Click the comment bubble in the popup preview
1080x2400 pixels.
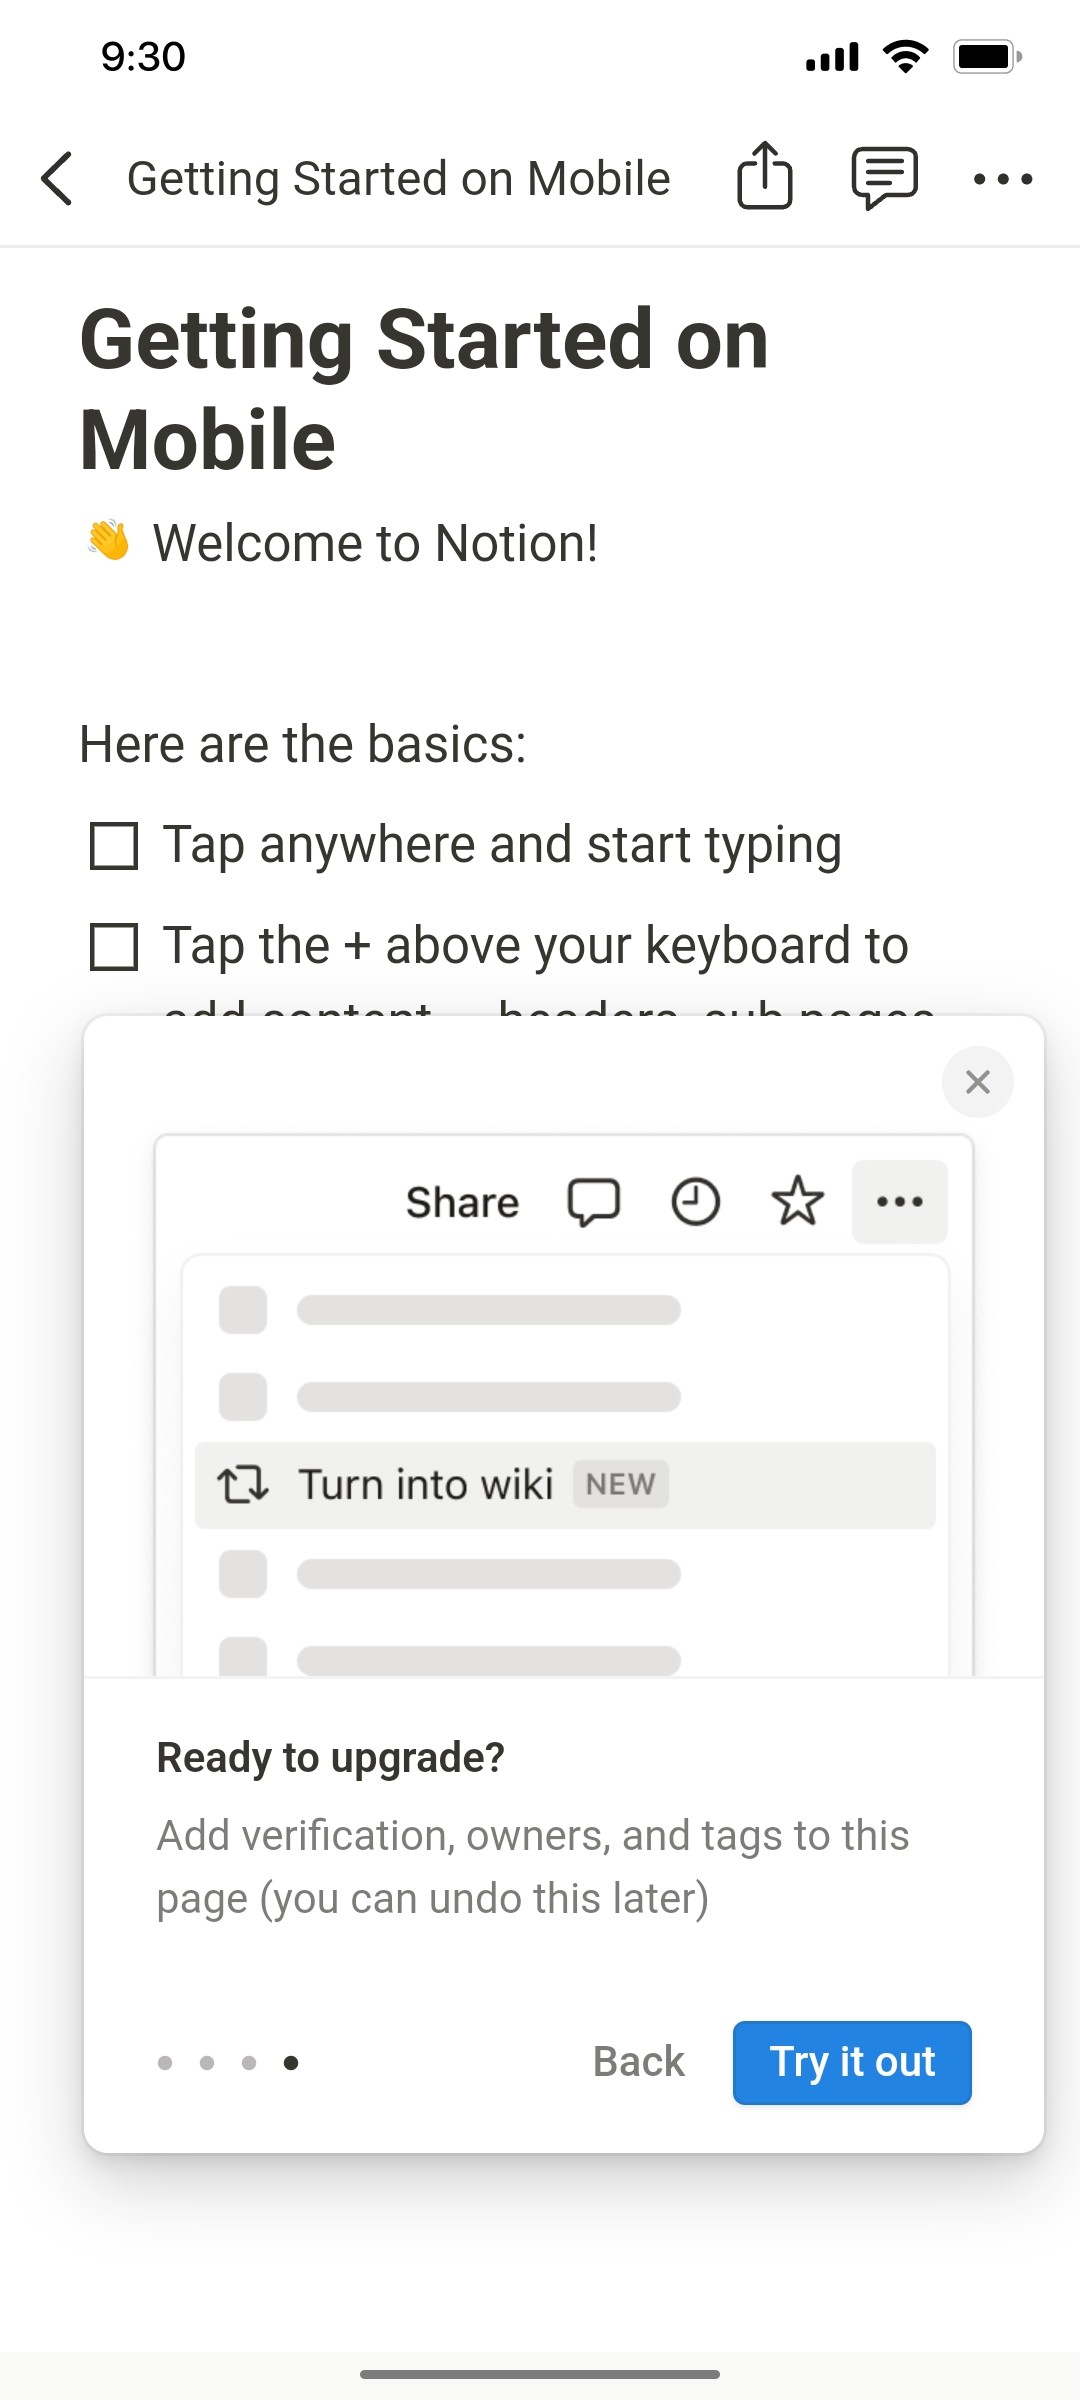click(x=595, y=1202)
